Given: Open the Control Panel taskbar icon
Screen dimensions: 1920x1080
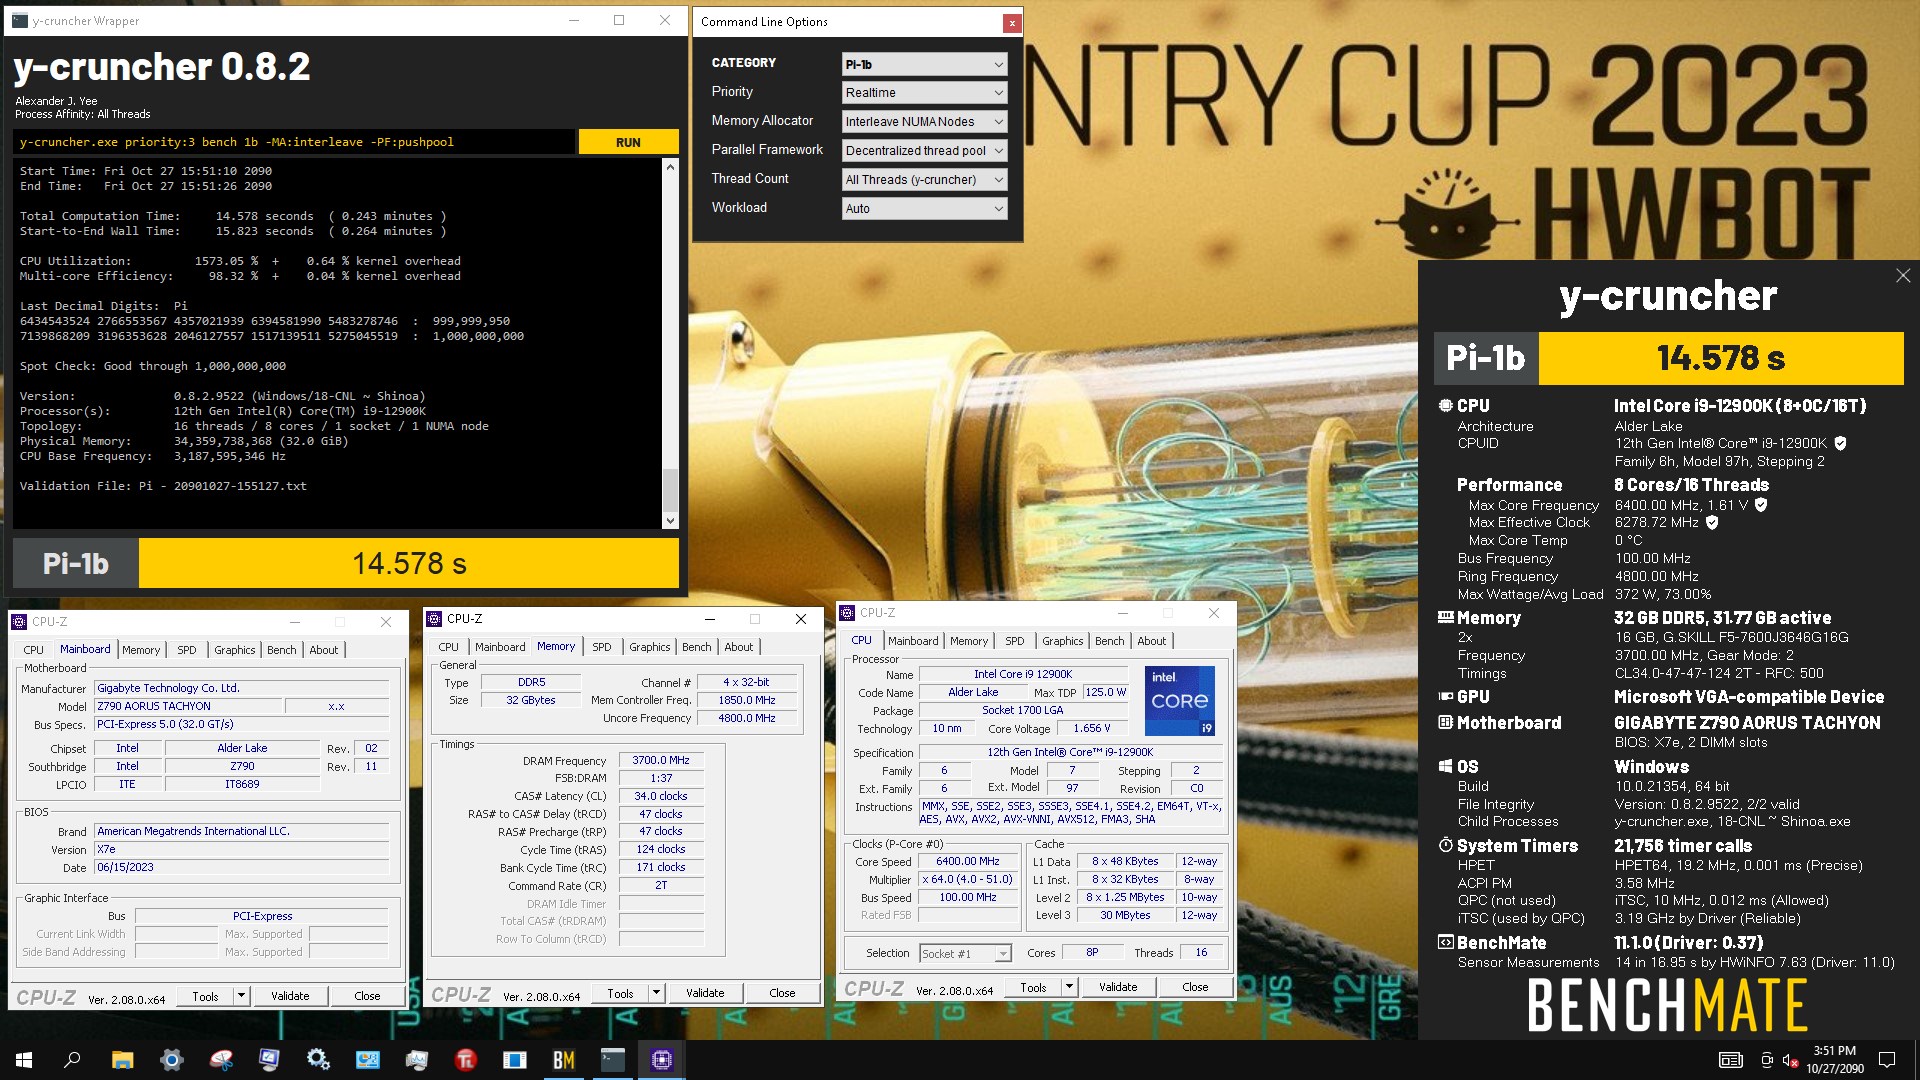Looking at the screenshot, I should pyautogui.click(x=367, y=1060).
